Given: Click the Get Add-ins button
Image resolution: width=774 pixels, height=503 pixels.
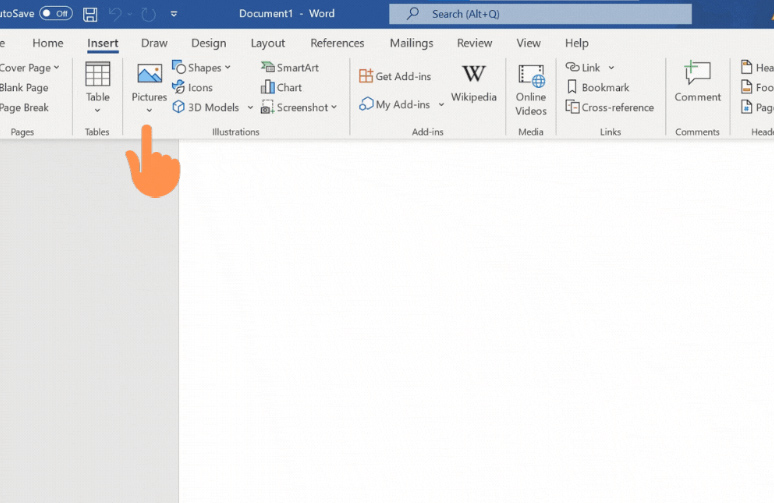Looking at the screenshot, I should 397,76.
